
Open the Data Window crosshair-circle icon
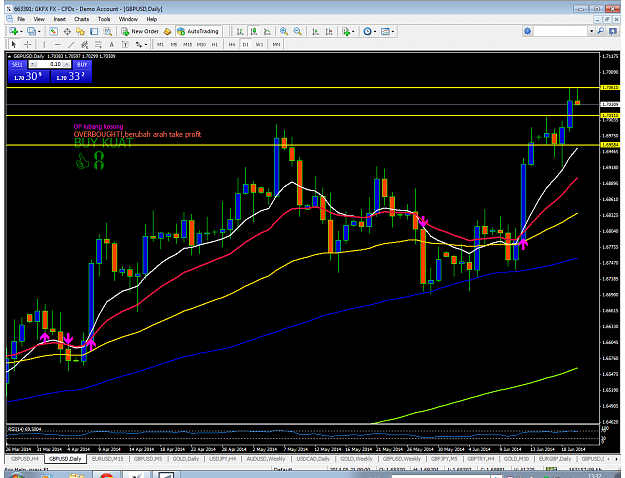(x=67, y=31)
